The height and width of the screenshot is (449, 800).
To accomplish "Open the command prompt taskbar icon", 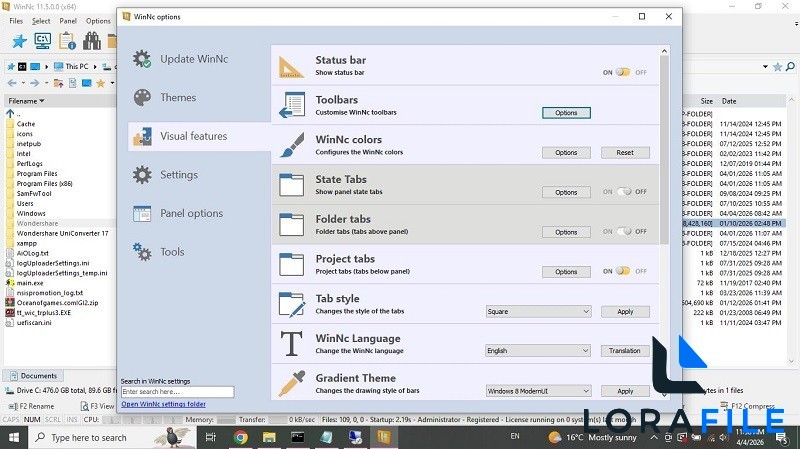I will click(x=297, y=437).
